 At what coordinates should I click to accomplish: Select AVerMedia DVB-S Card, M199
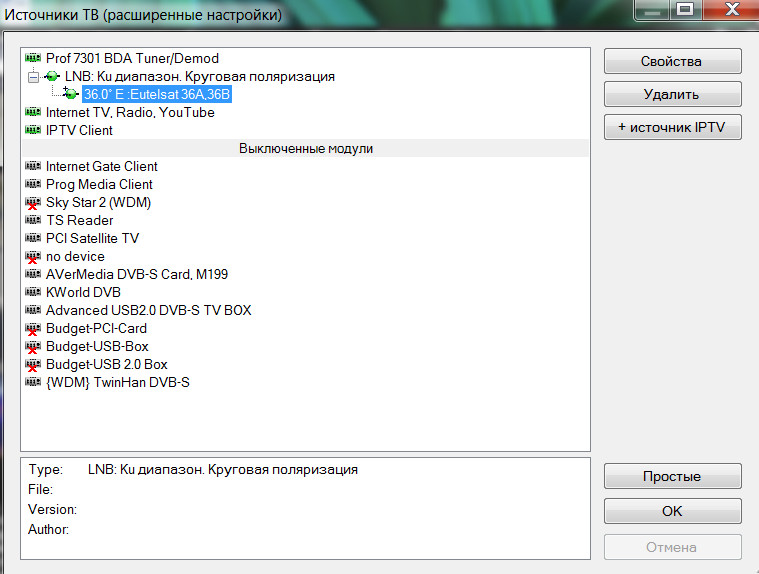tap(129, 275)
